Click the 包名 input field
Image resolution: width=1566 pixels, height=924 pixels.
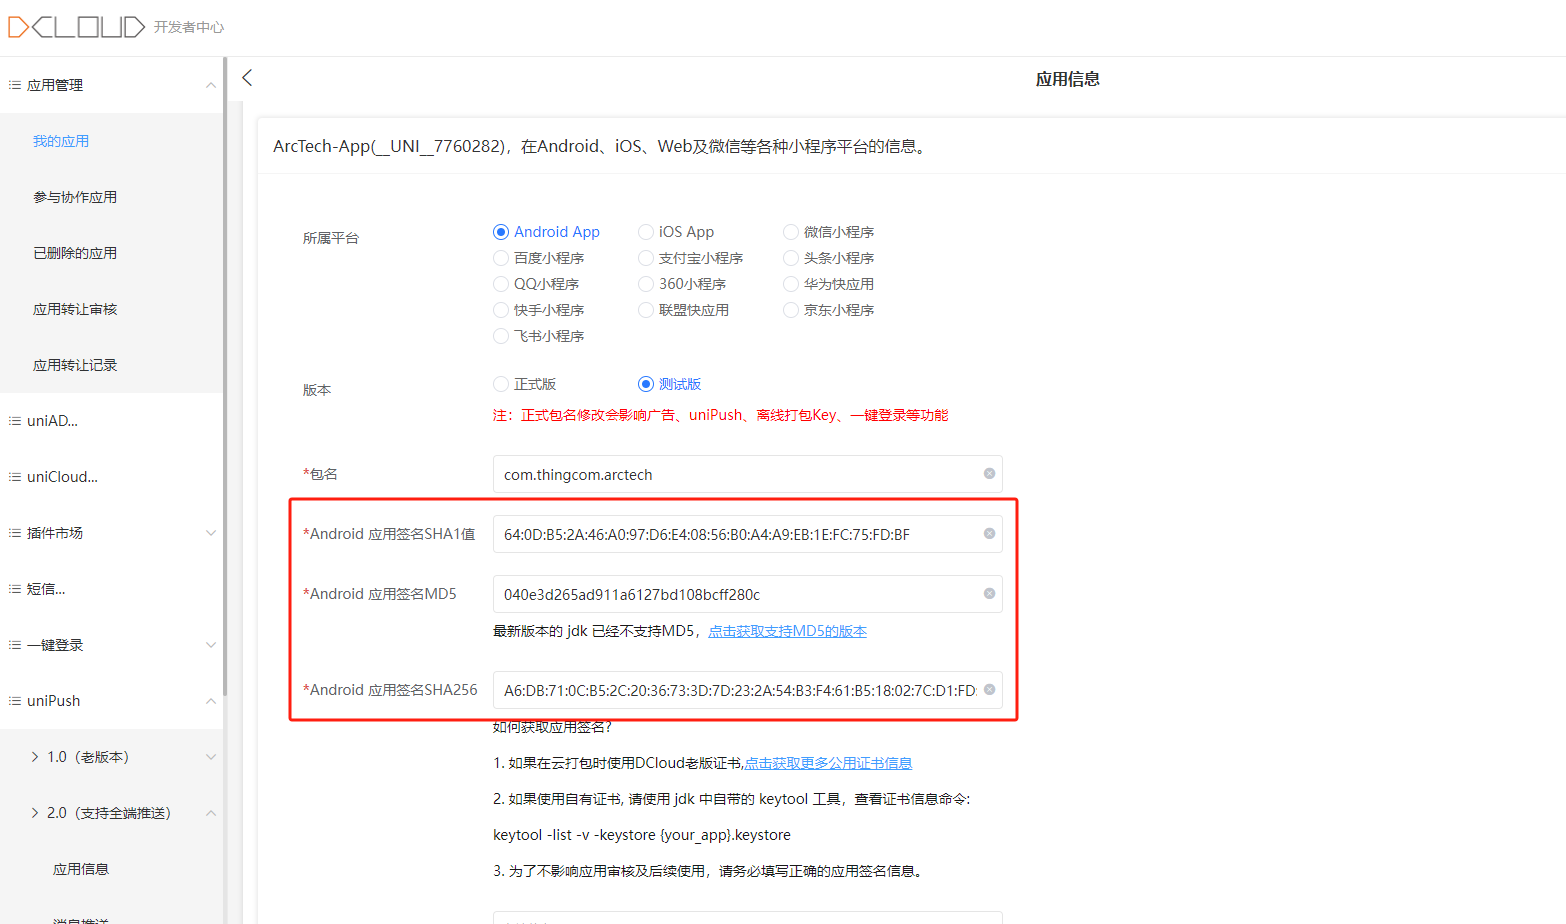tap(747, 474)
